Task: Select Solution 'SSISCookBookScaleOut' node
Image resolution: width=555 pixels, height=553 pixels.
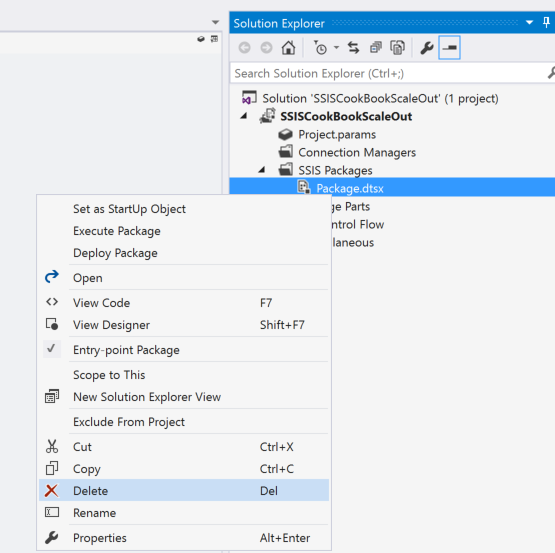Action: click(380, 98)
